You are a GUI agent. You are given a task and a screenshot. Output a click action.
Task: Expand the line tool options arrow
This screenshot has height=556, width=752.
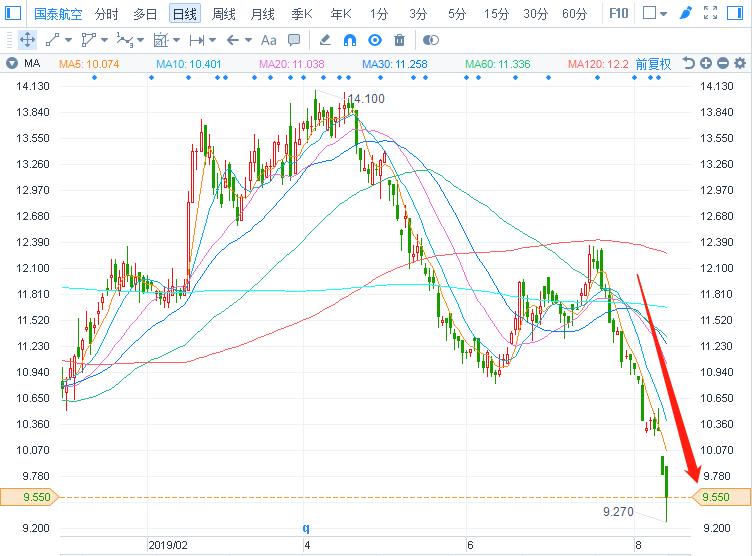coord(68,40)
